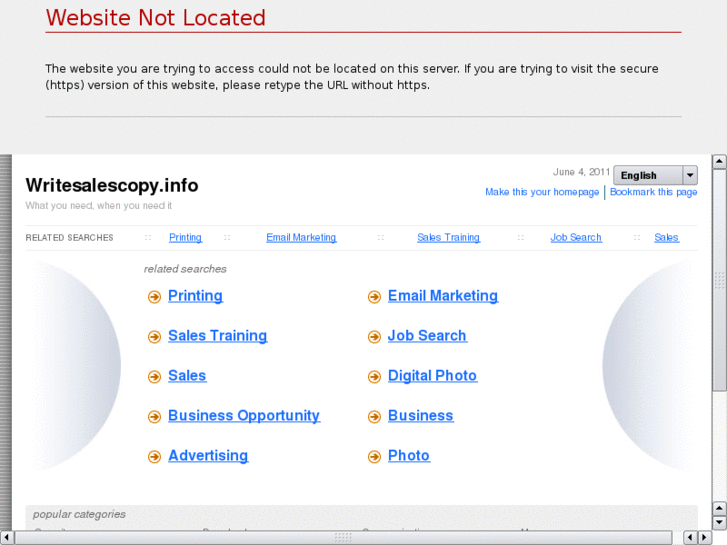
Task: Click the arrow icon beside Email Marketing
Action: click(x=374, y=297)
